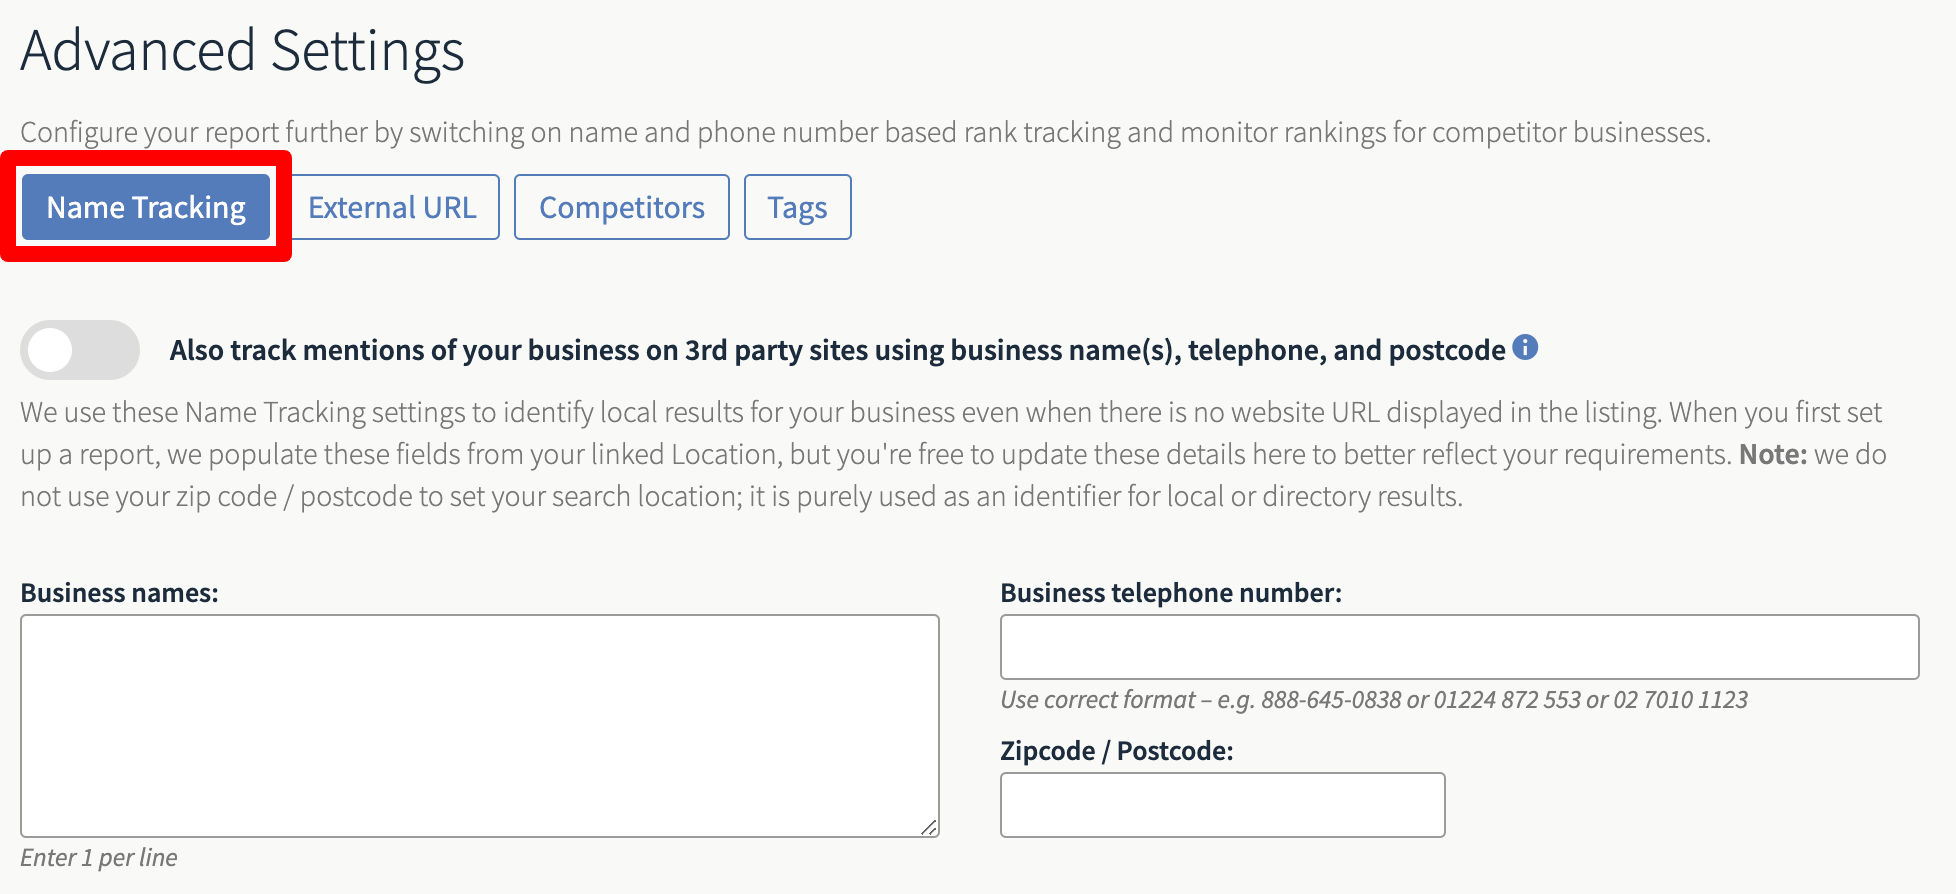
Task: Click the info icon beside the postcode tracking label
Action: point(1525,347)
